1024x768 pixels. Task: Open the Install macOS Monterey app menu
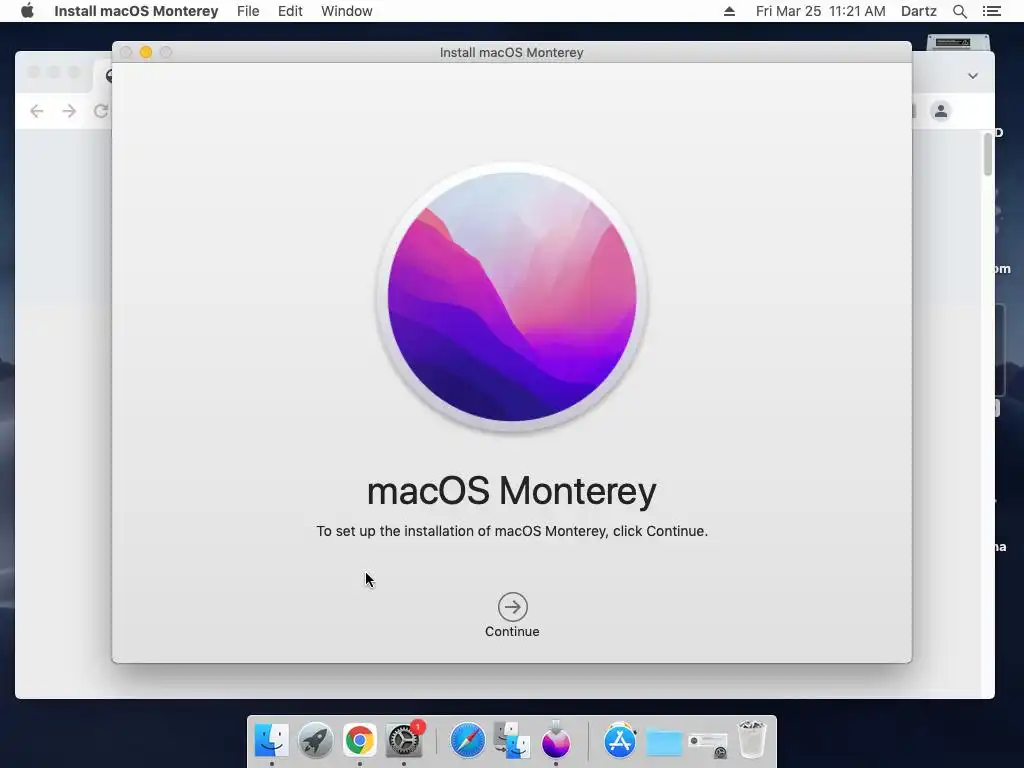click(136, 11)
